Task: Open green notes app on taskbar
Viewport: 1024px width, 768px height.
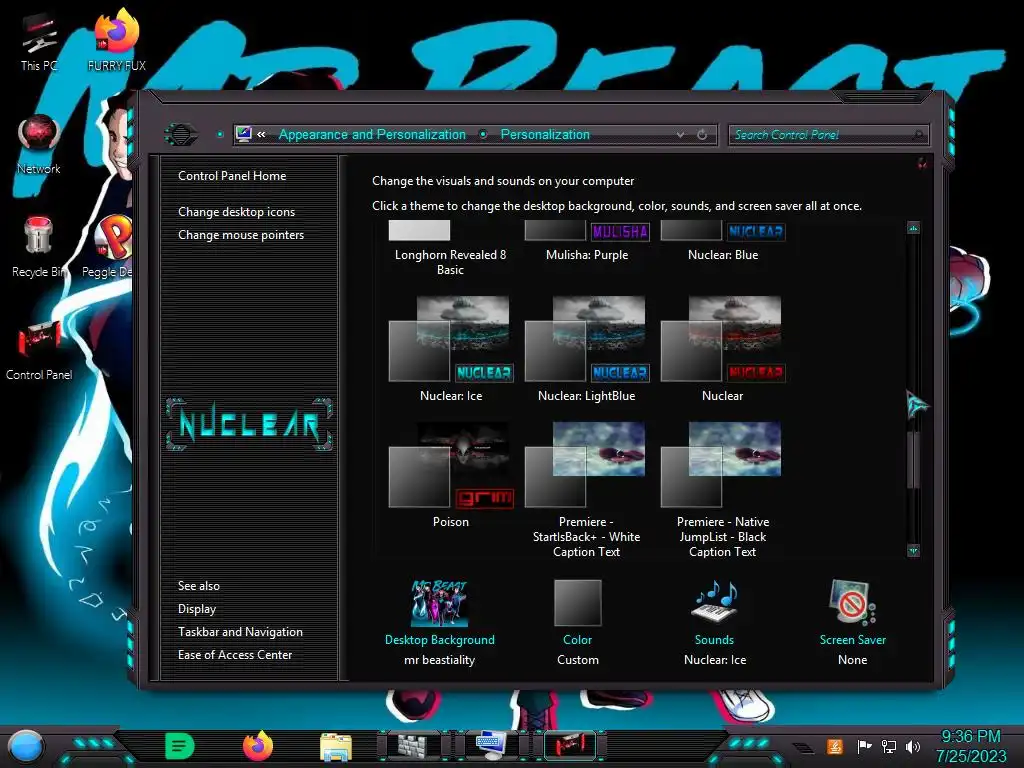Action: (180, 746)
